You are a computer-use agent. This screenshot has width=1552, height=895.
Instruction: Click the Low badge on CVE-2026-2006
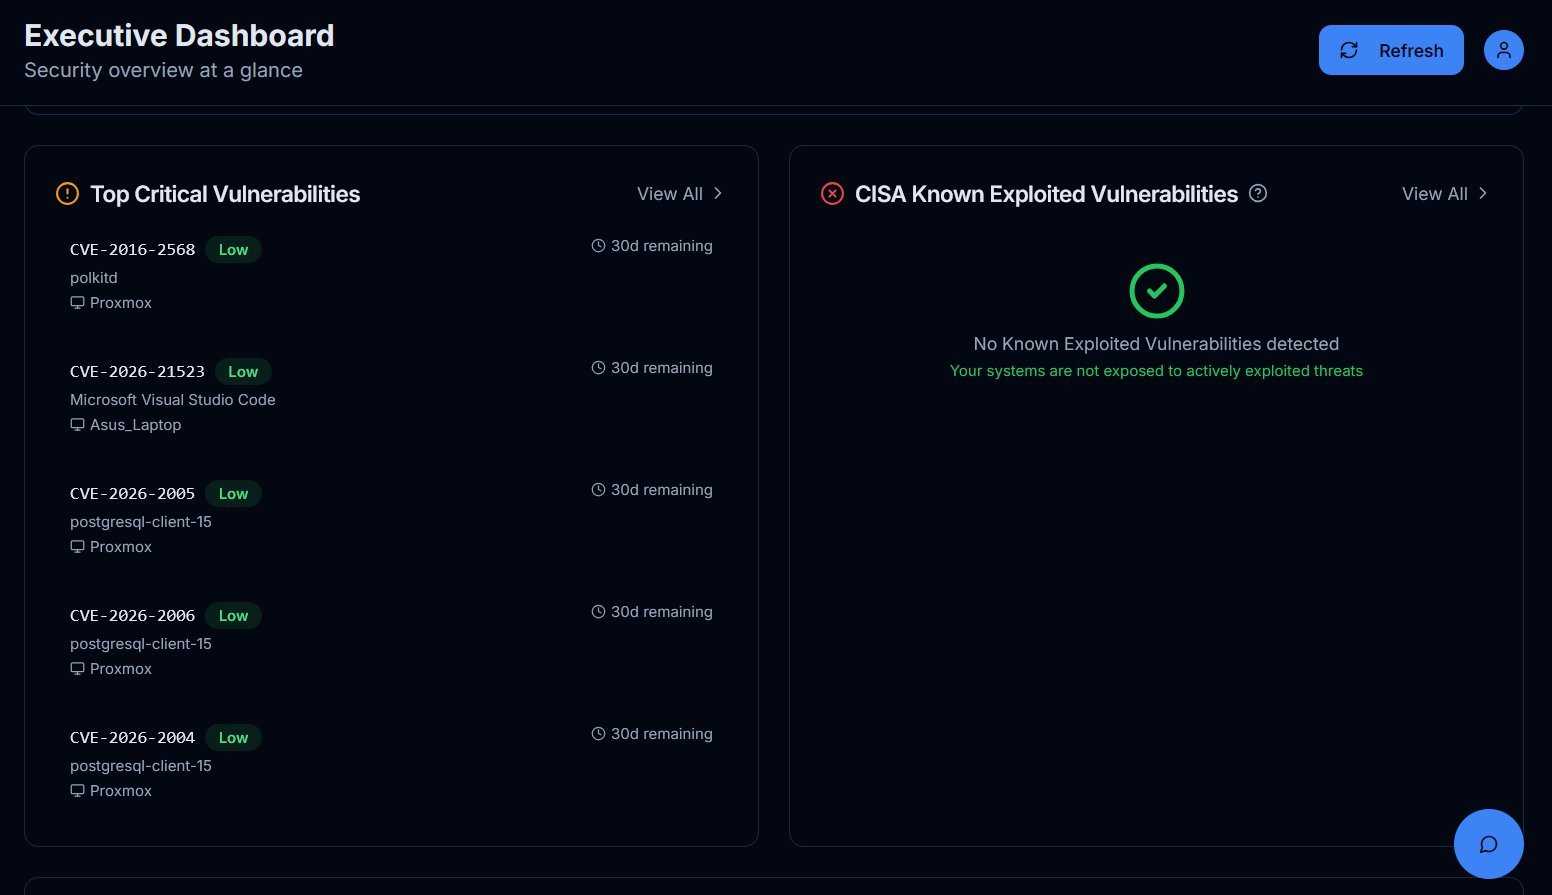point(233,615)
